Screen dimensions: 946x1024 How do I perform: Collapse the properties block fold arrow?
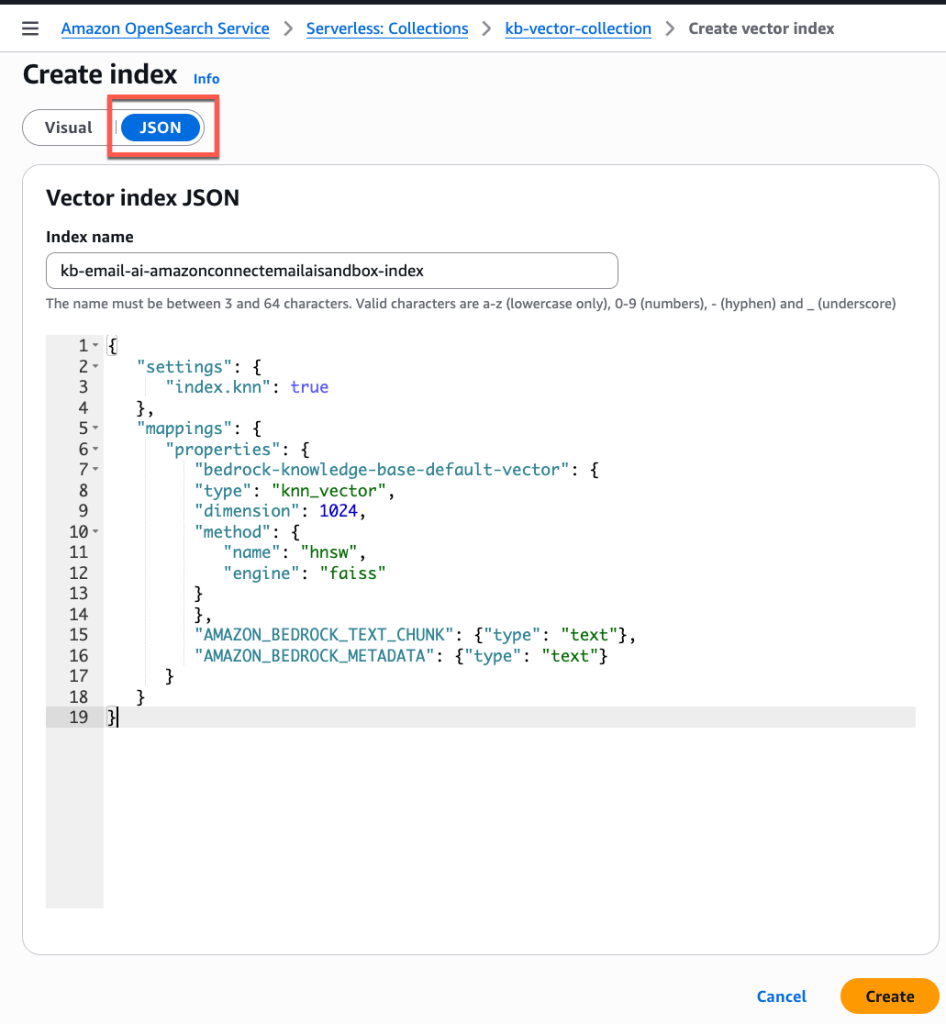(93, 449)
